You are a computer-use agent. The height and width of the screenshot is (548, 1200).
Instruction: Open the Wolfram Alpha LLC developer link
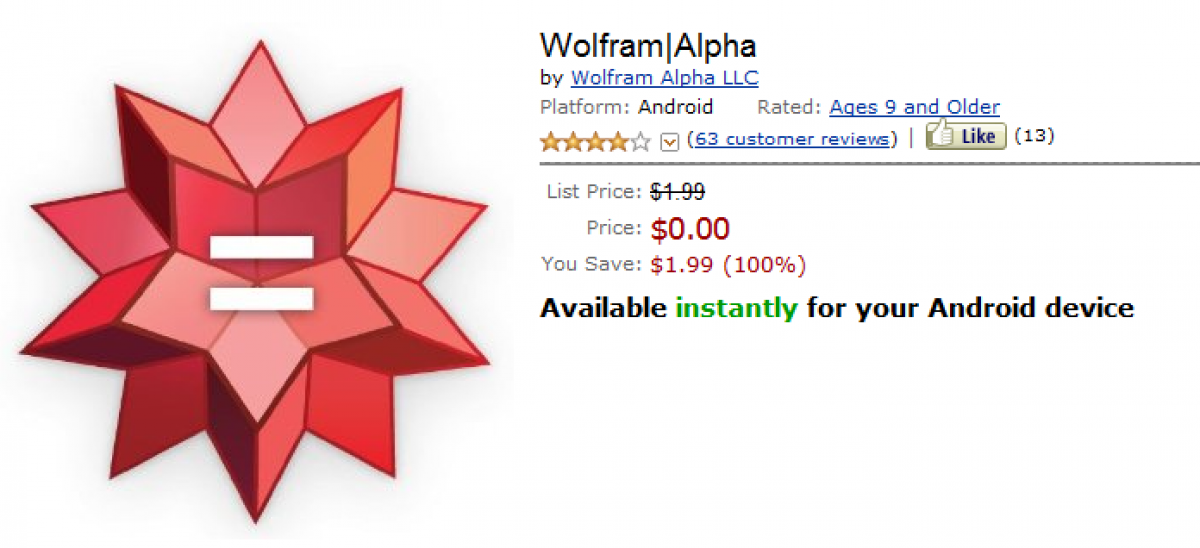click(664, 77)
